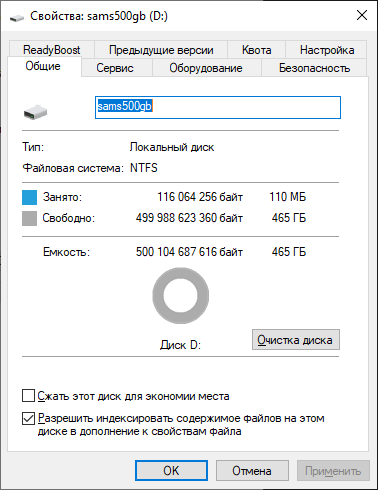The height and width of the screenshot is (490, 378).
Task: Click the 'Файловая система:' label
Action: (73, 168)
